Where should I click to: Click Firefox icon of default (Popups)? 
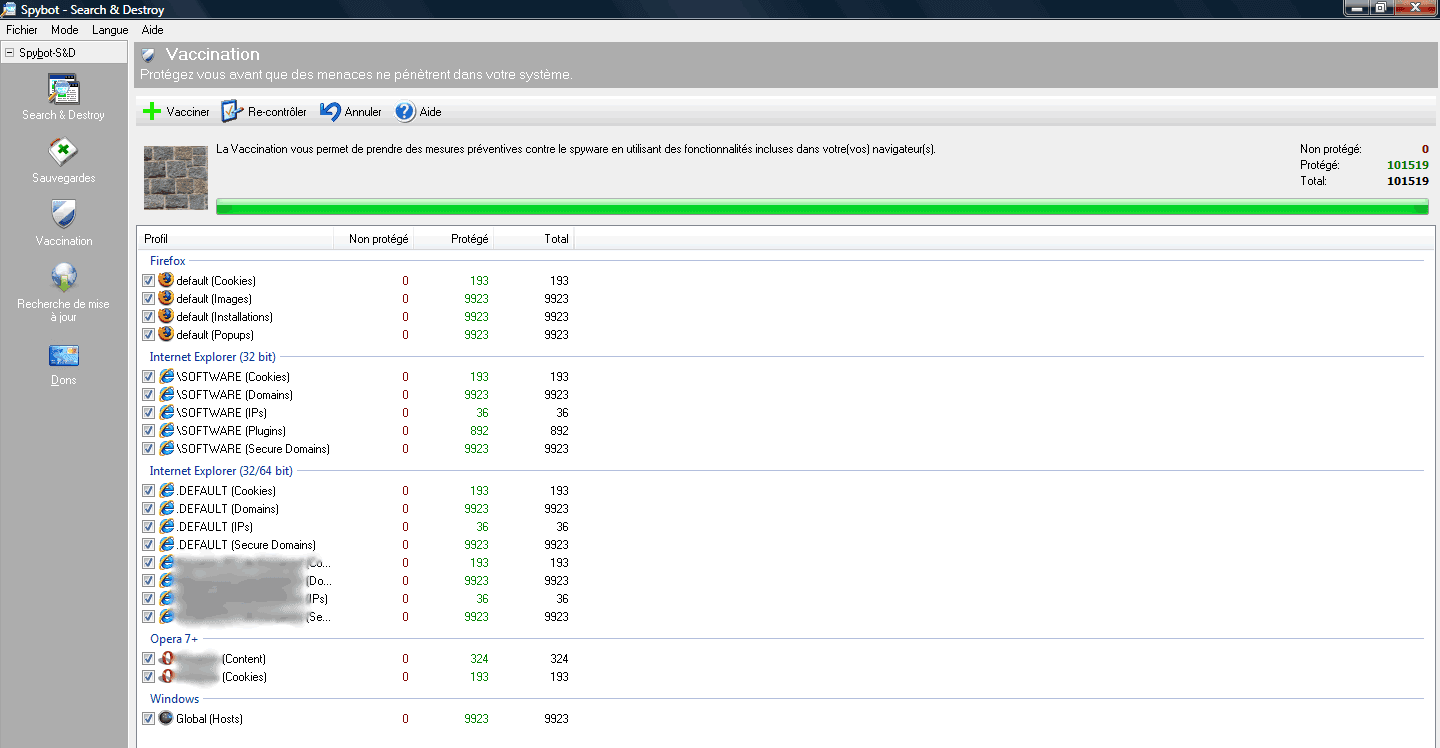(166, 334)
